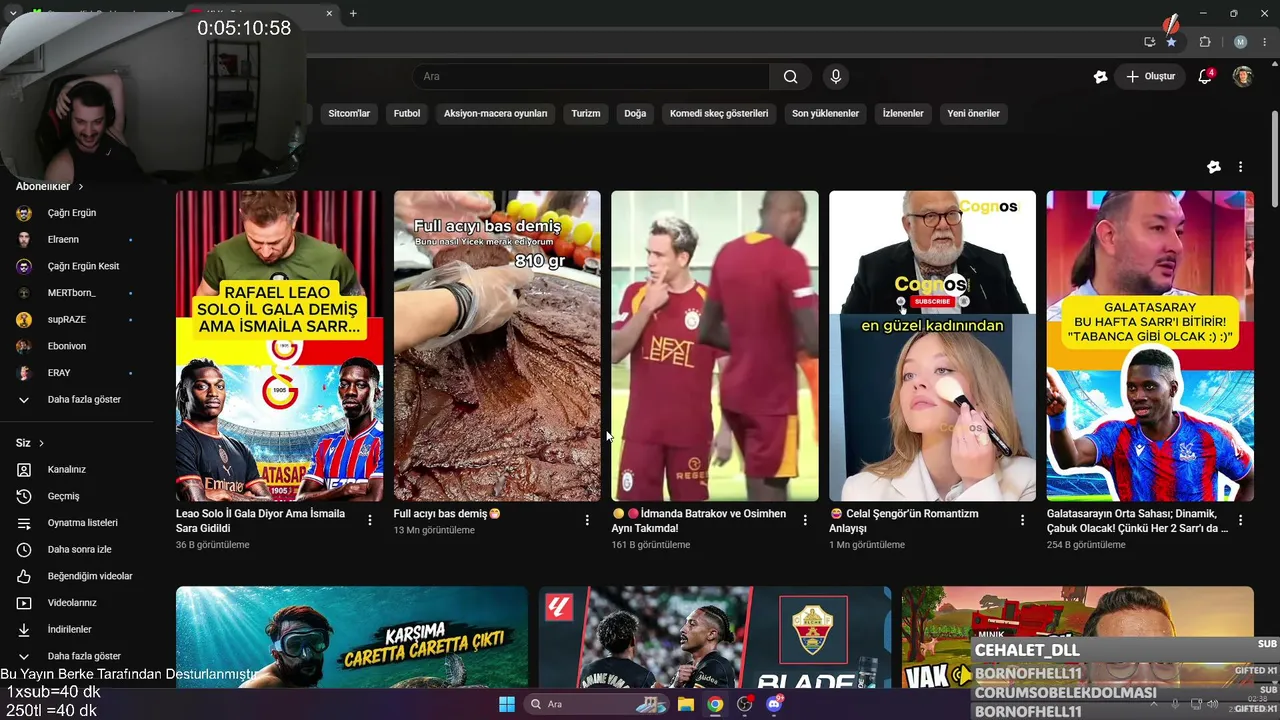
Task: Open options for Leao Solo İl Gala short
Action: 370,520
